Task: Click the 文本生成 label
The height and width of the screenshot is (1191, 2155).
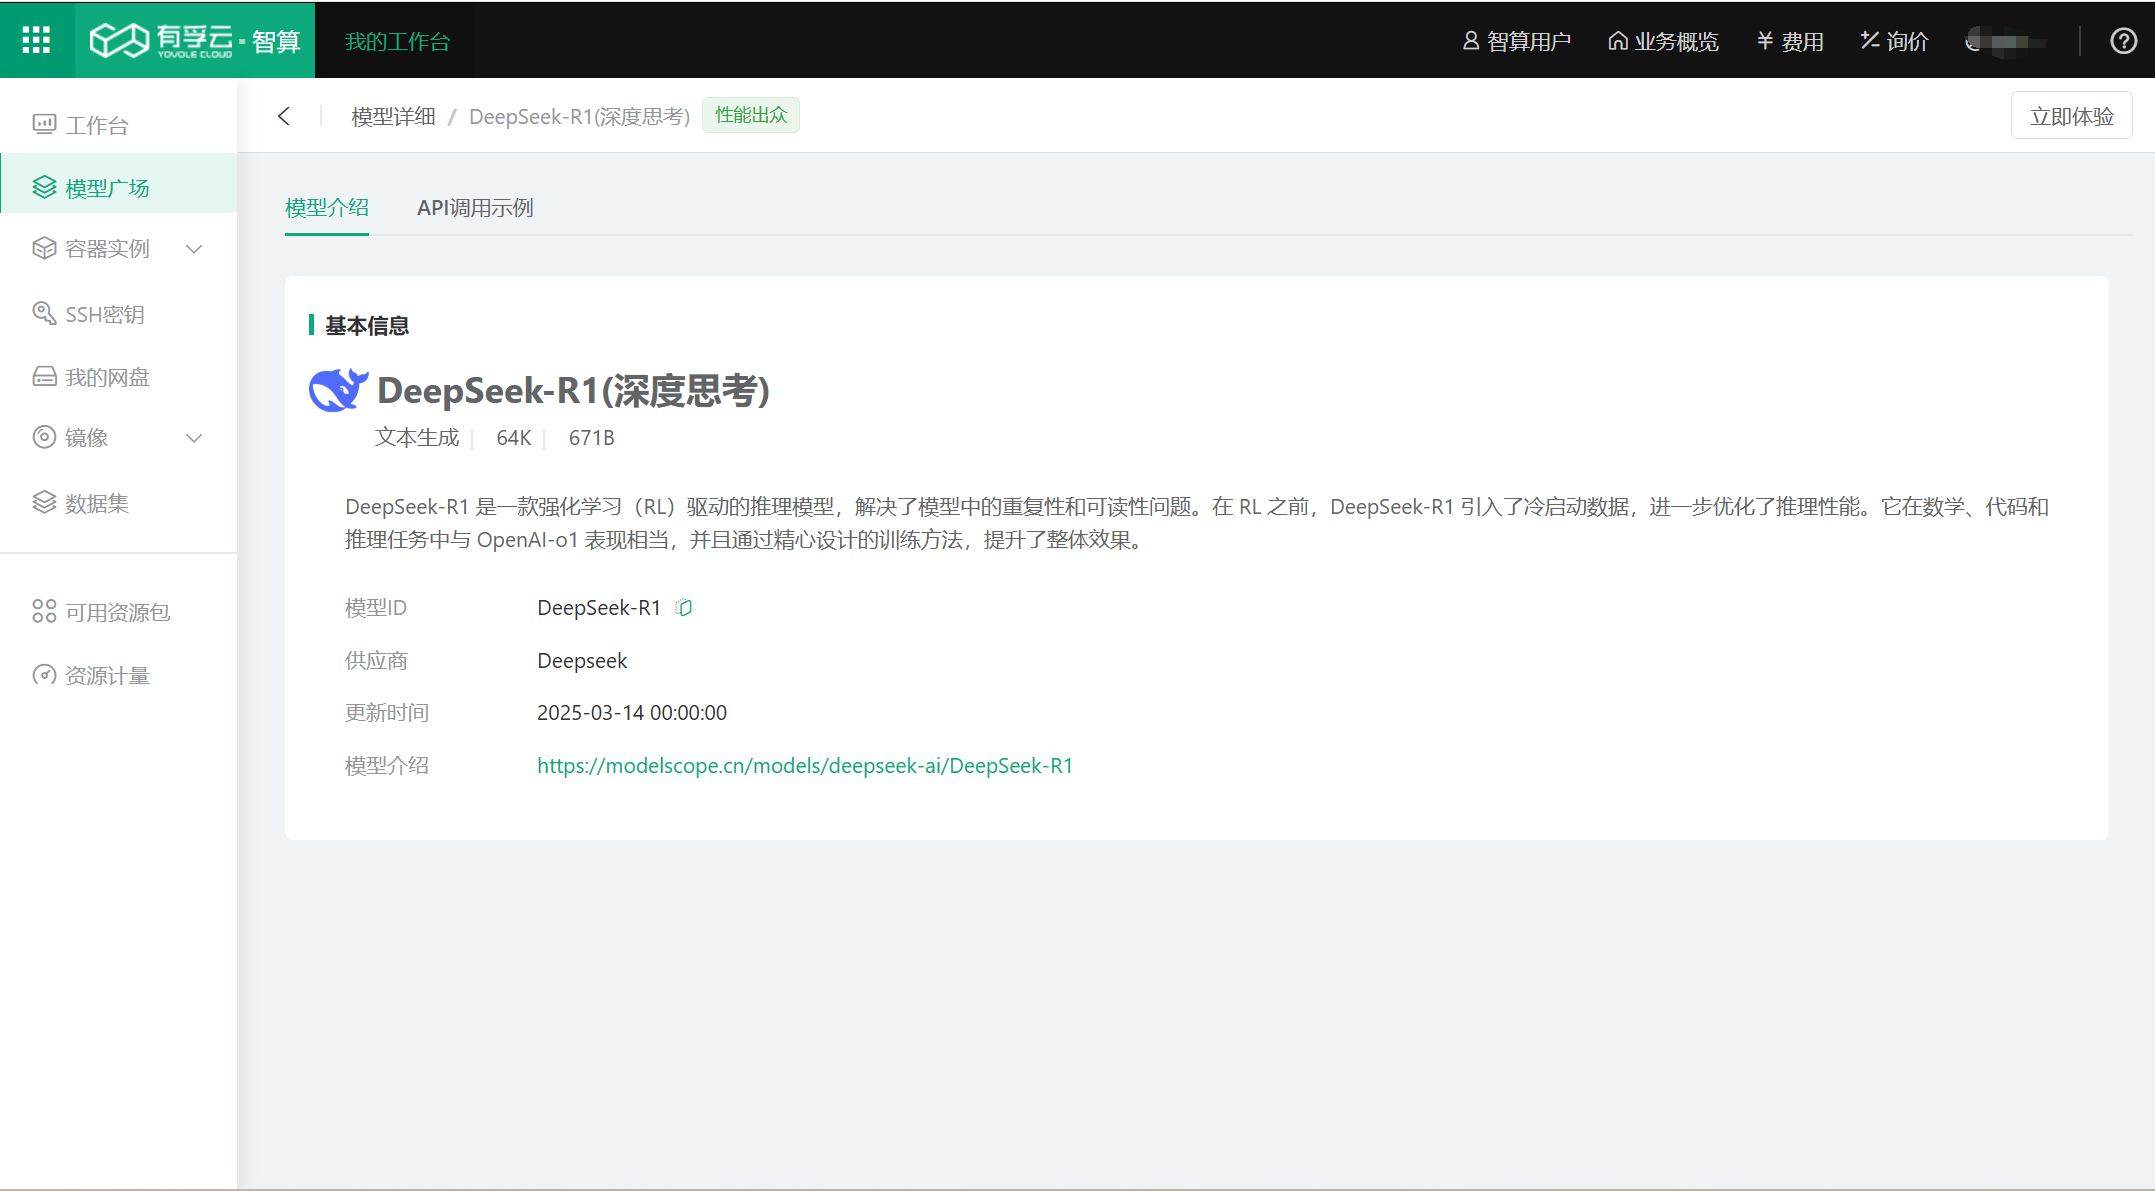Action: (x=417, y=437)
